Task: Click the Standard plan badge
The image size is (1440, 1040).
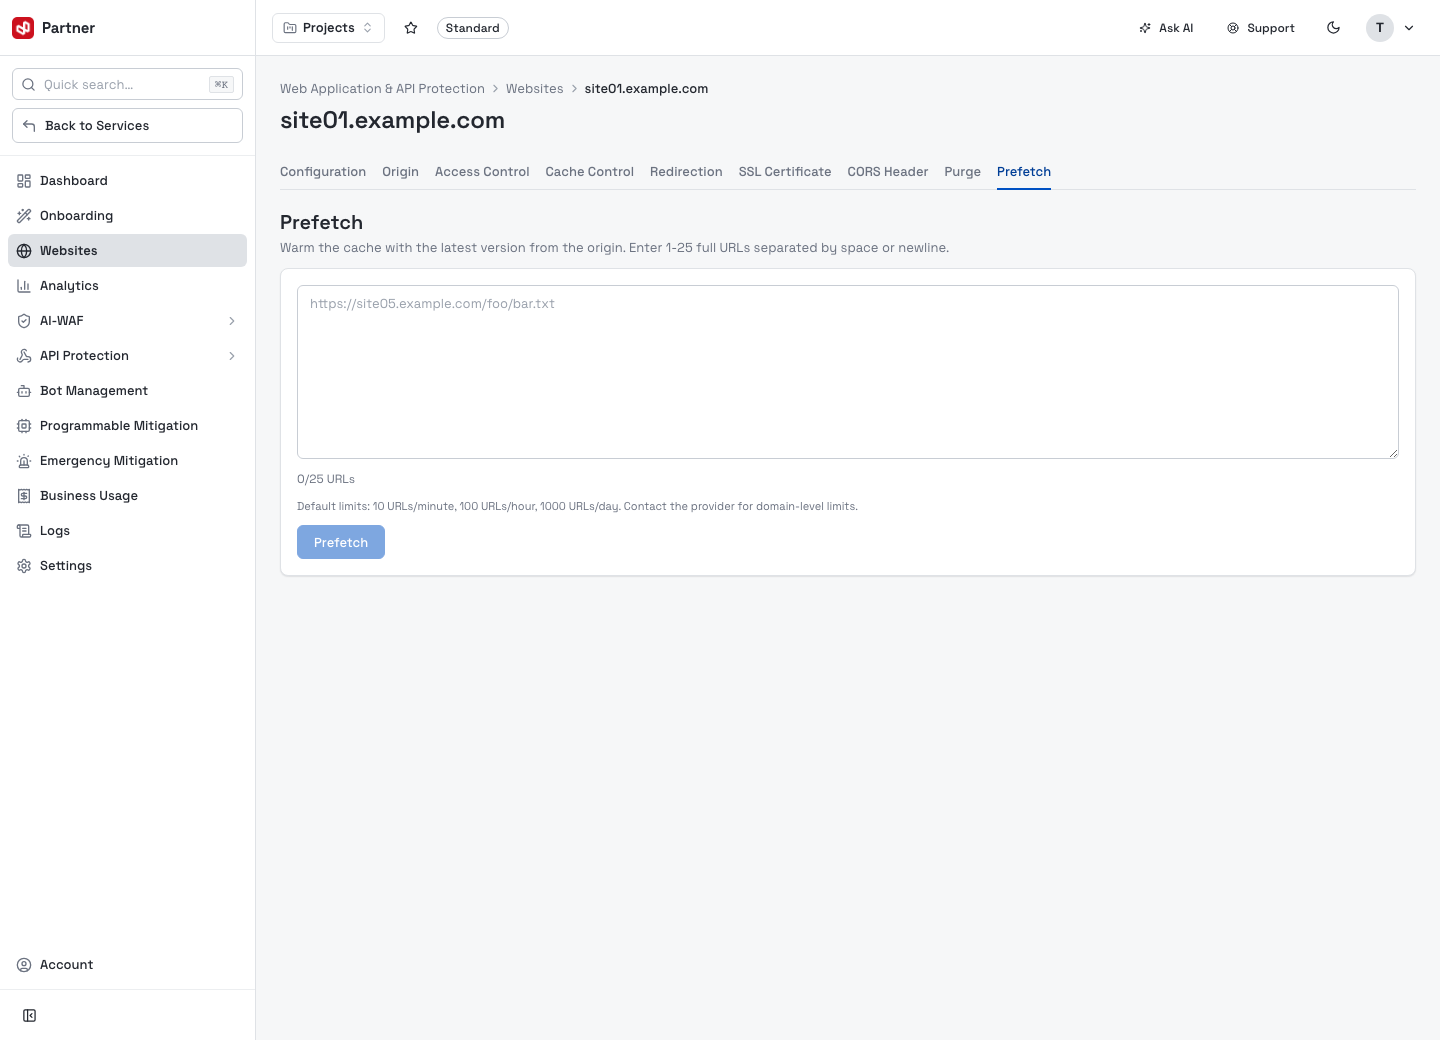Action: [473, 28]
